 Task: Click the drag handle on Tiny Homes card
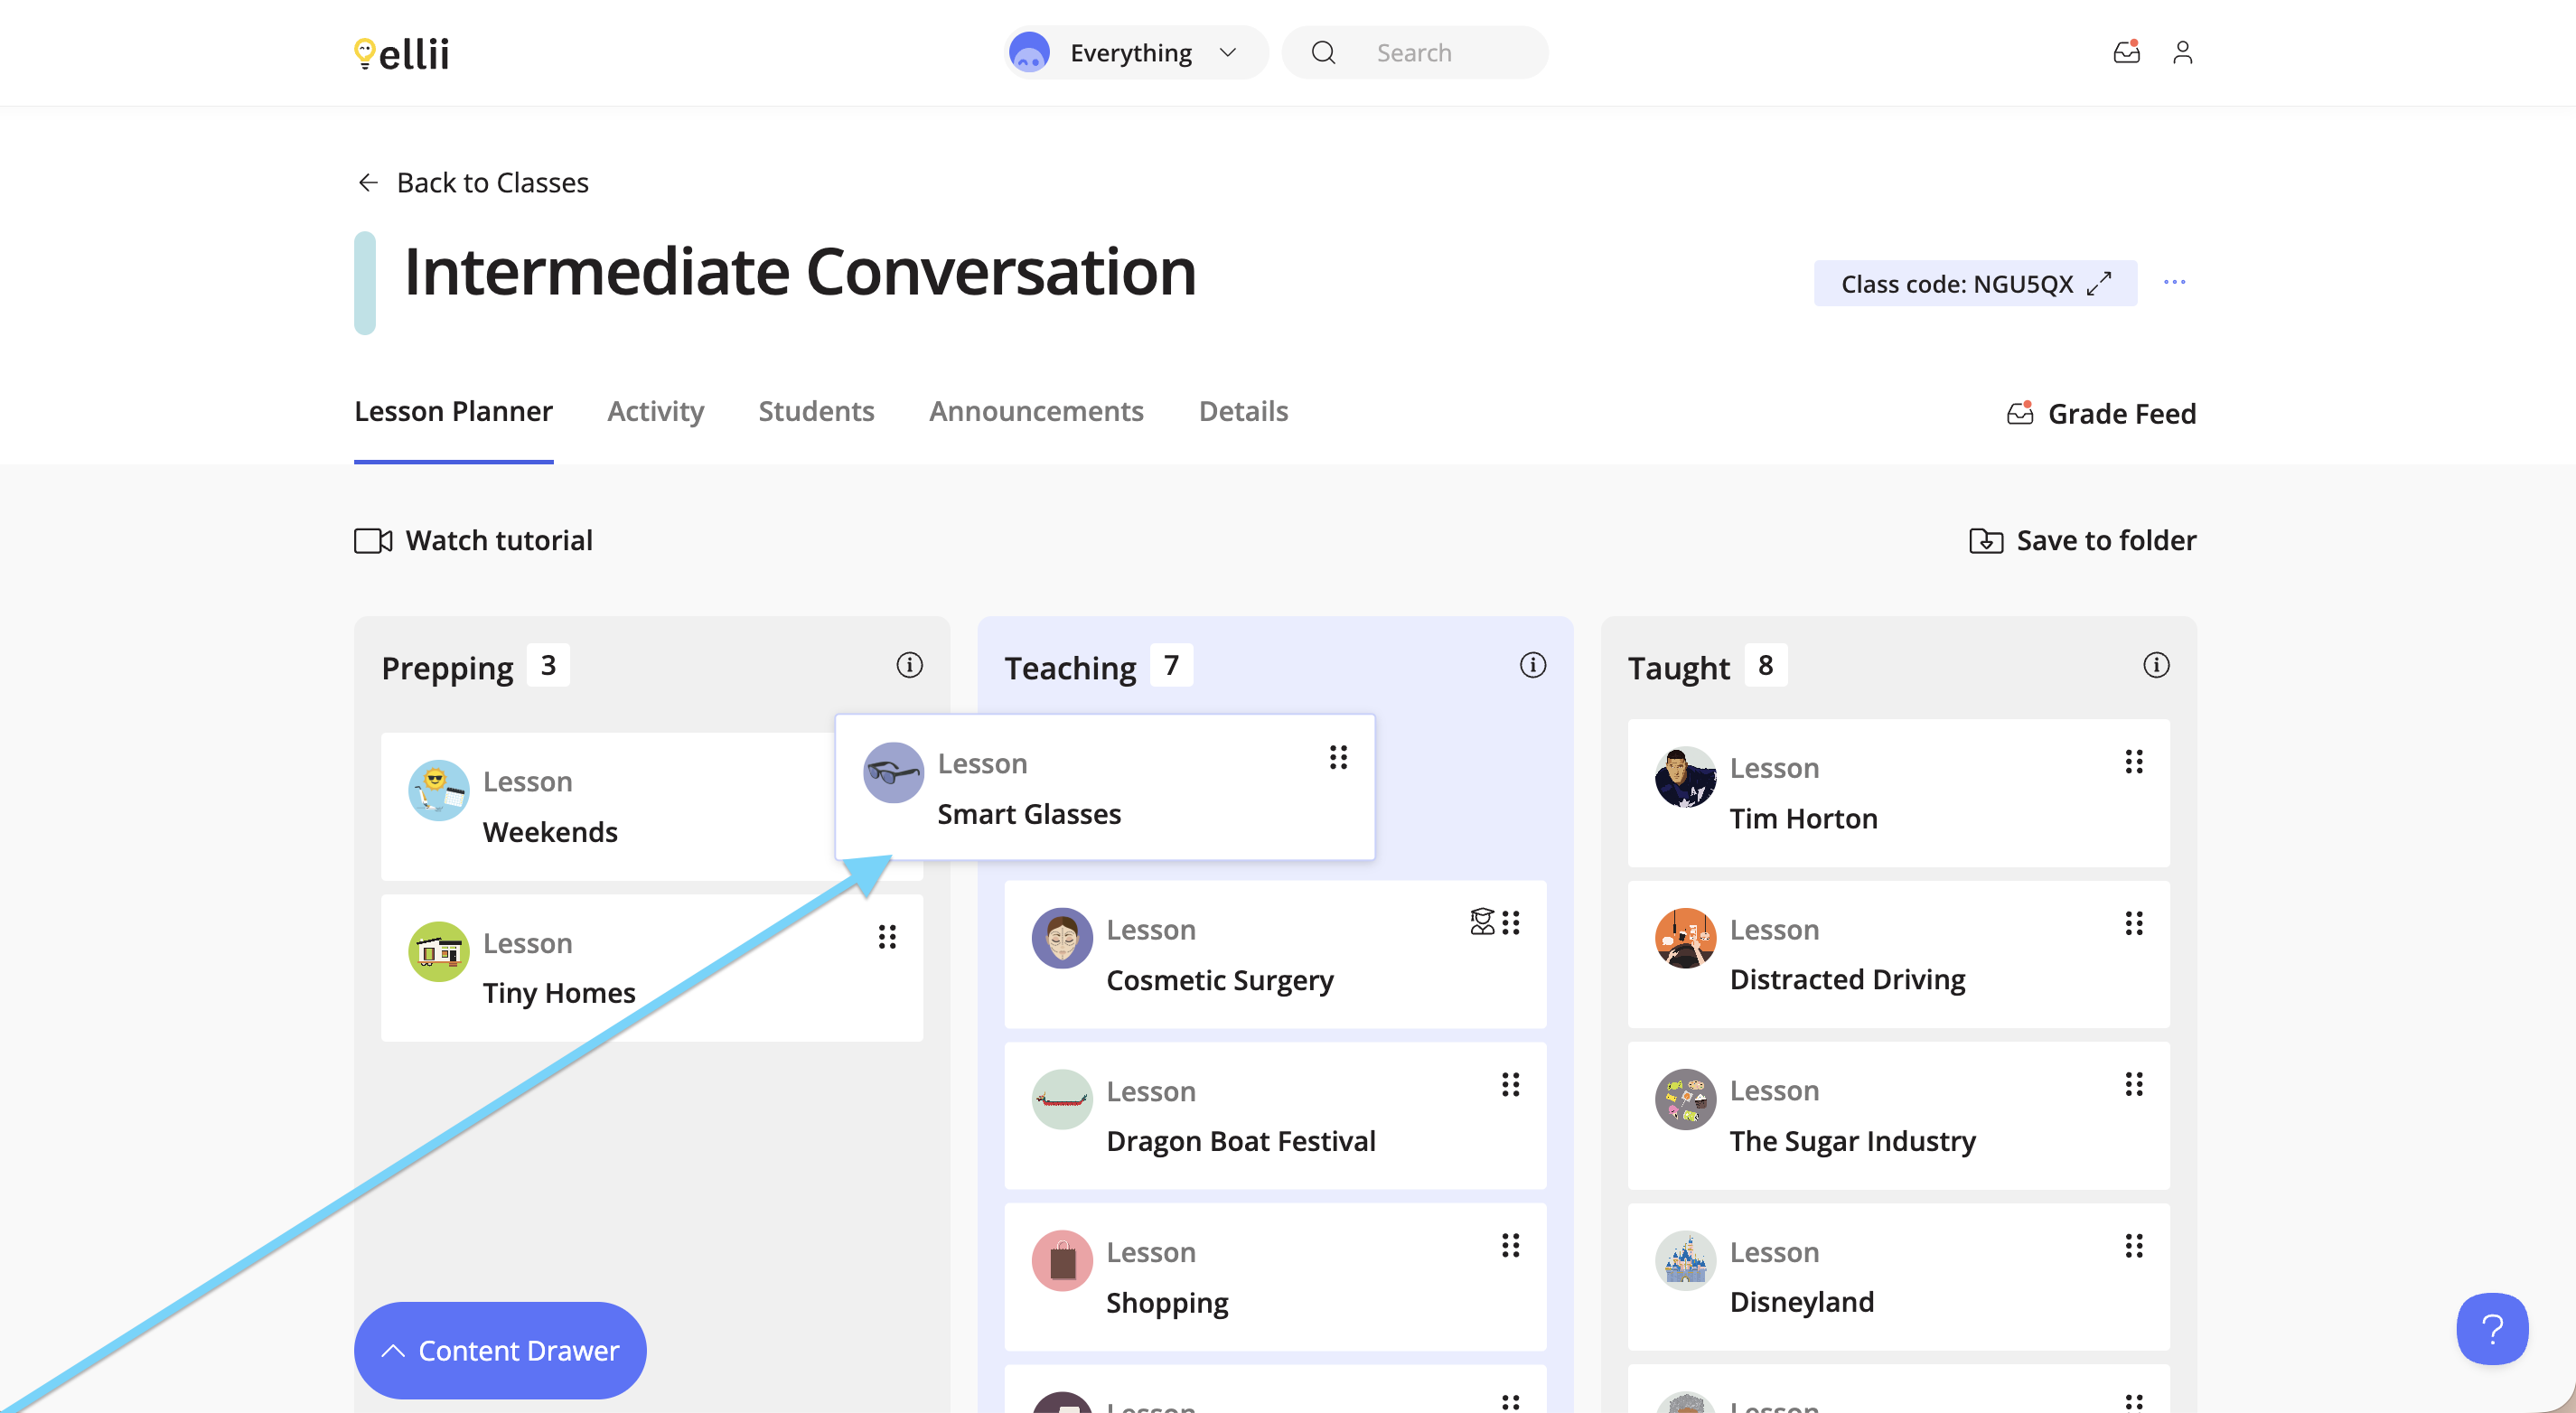click(x=887, y=937)
